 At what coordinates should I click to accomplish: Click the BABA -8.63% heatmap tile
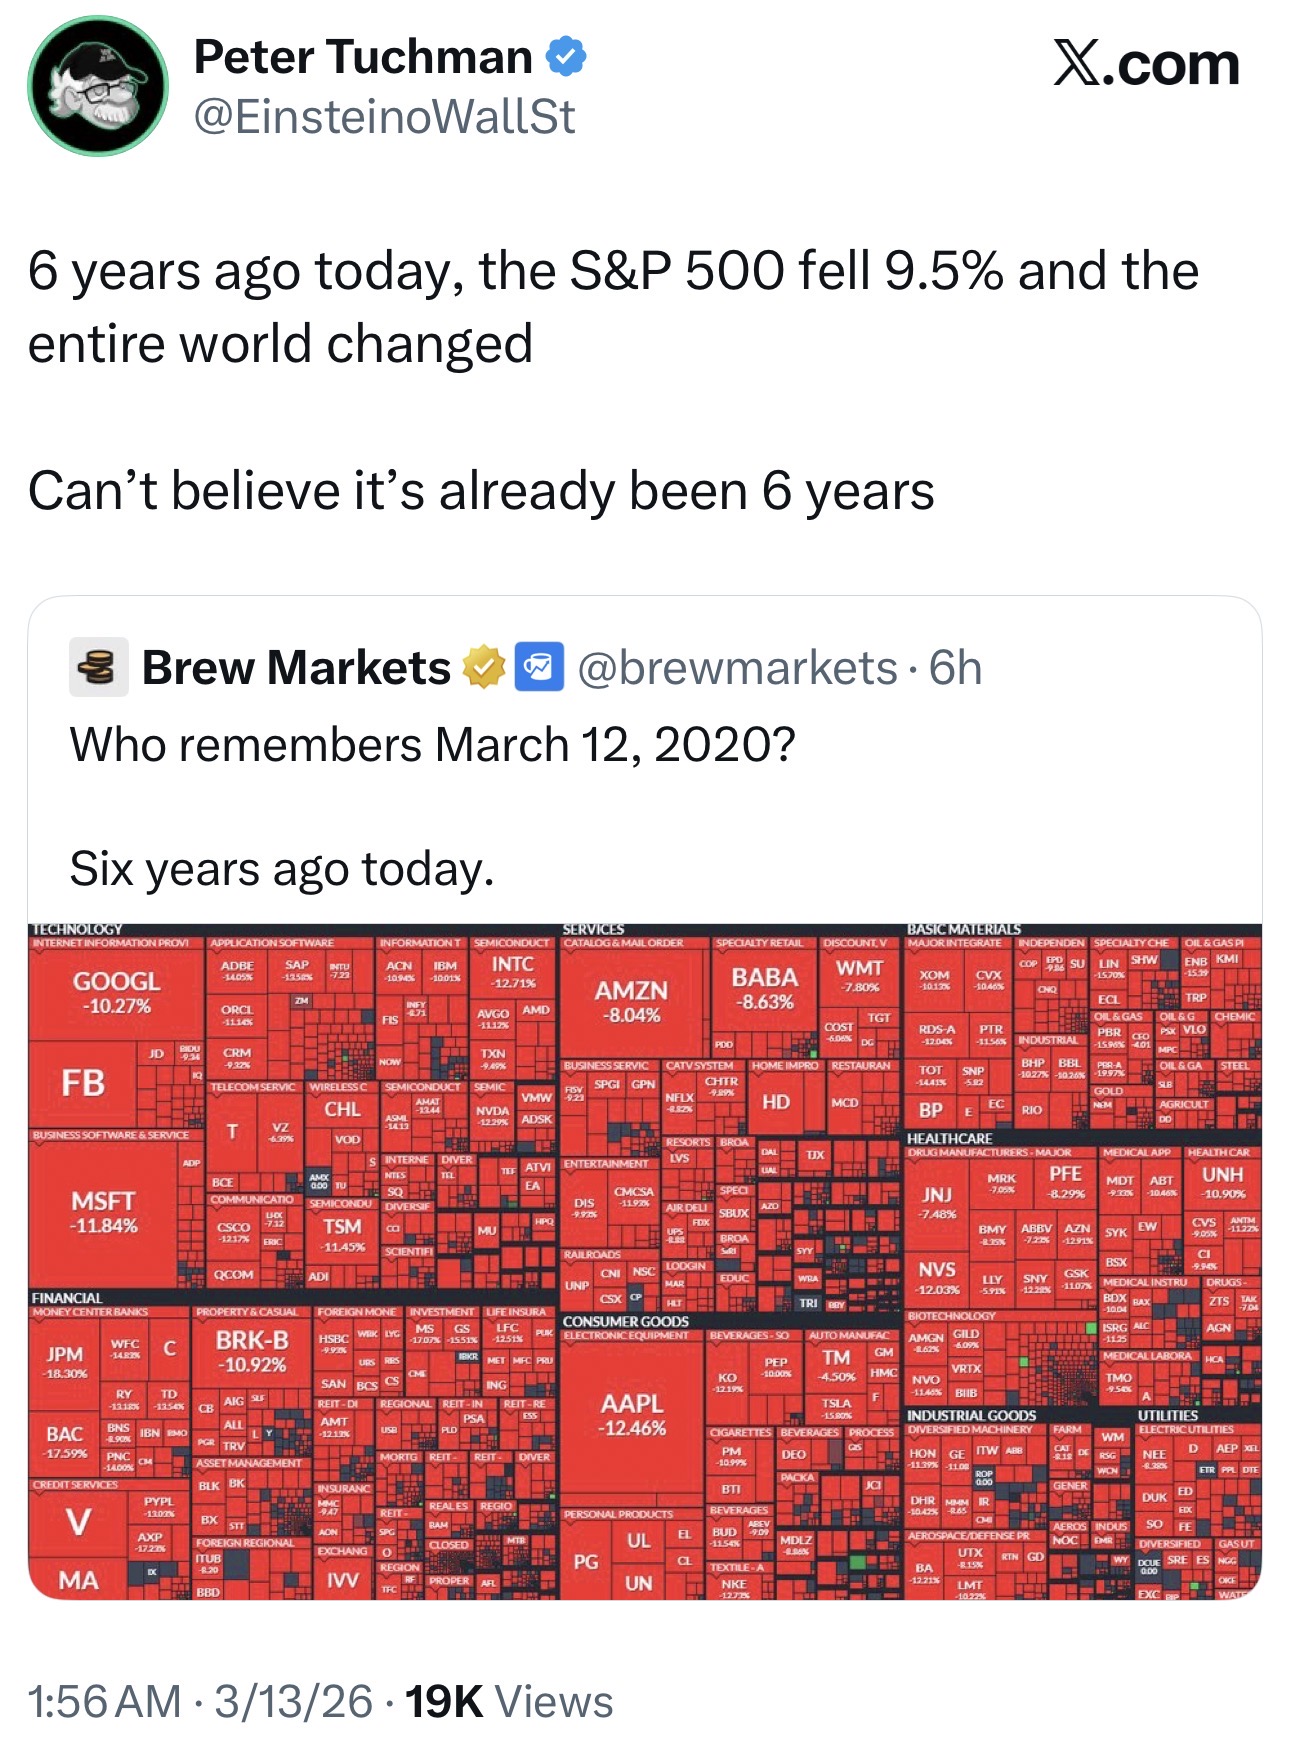click(764, 988)
